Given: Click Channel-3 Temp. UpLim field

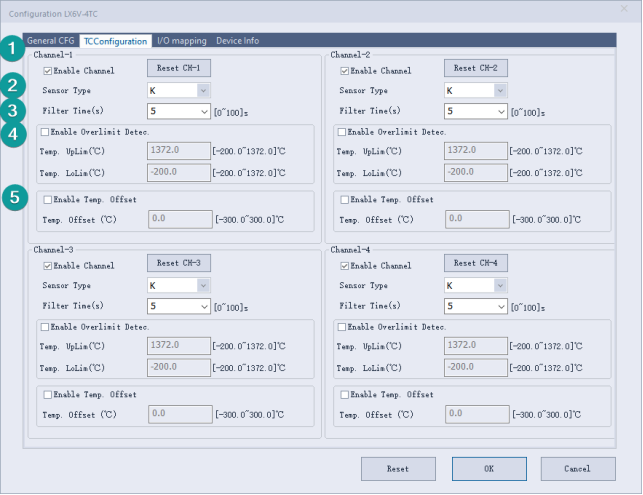Looking at the screenshot, I should [x=179, y=346].
